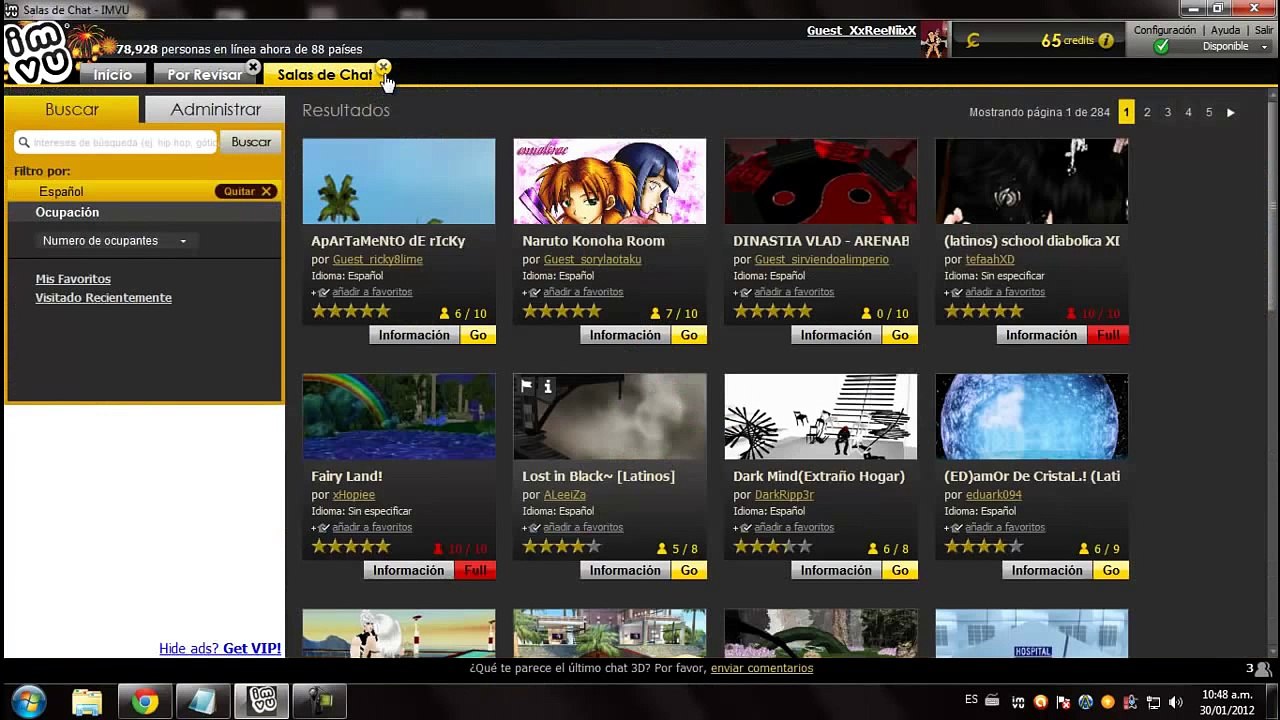Screen dimensions: 1280x720
Task: Switch to the Inicio tab
Action: pos(113,75)
